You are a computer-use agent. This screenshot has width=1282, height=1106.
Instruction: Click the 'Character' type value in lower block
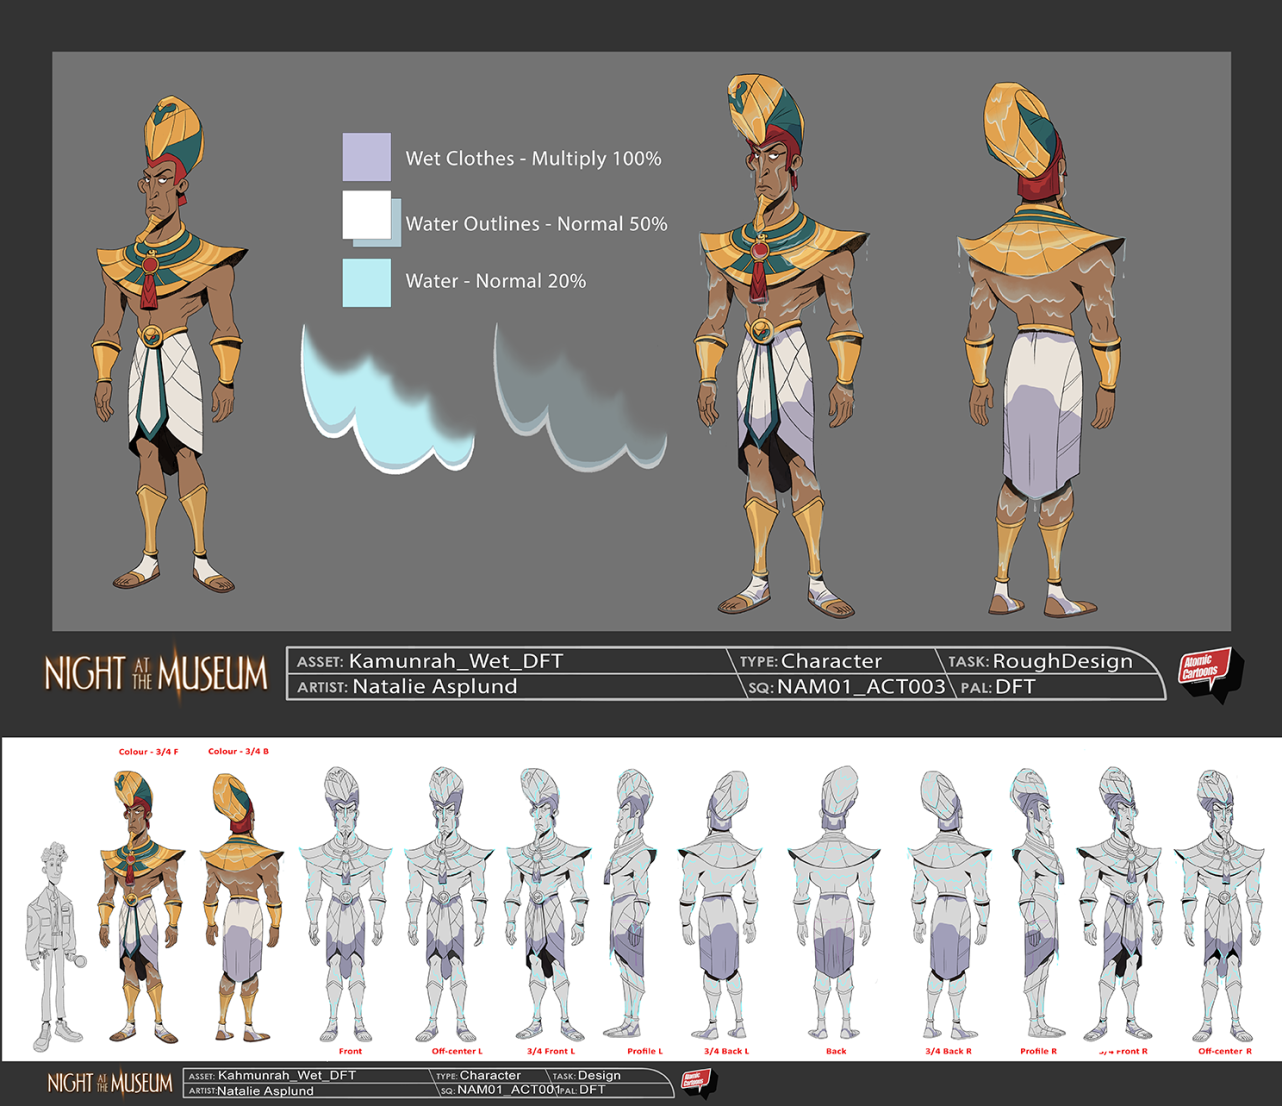point(490,1076)
